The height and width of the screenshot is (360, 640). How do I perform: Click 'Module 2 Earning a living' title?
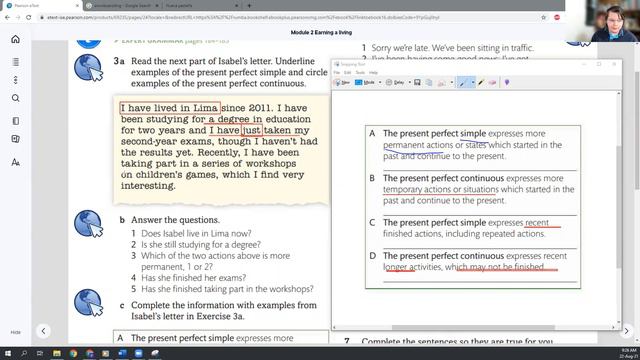tap(321, 32)
